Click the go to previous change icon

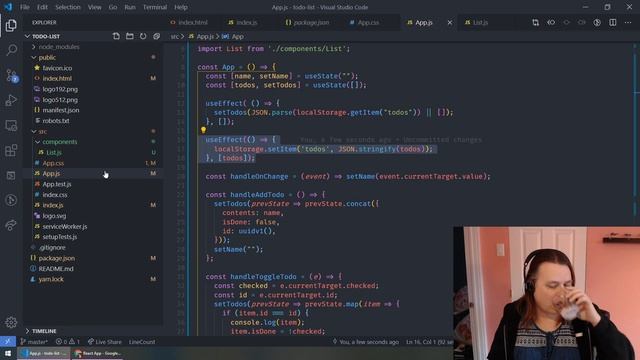coord(551,22)
